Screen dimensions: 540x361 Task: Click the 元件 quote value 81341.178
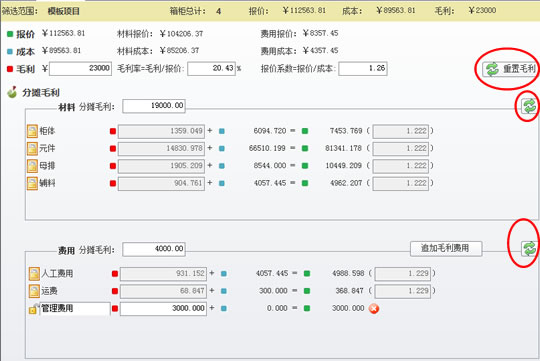coord(343,148)
